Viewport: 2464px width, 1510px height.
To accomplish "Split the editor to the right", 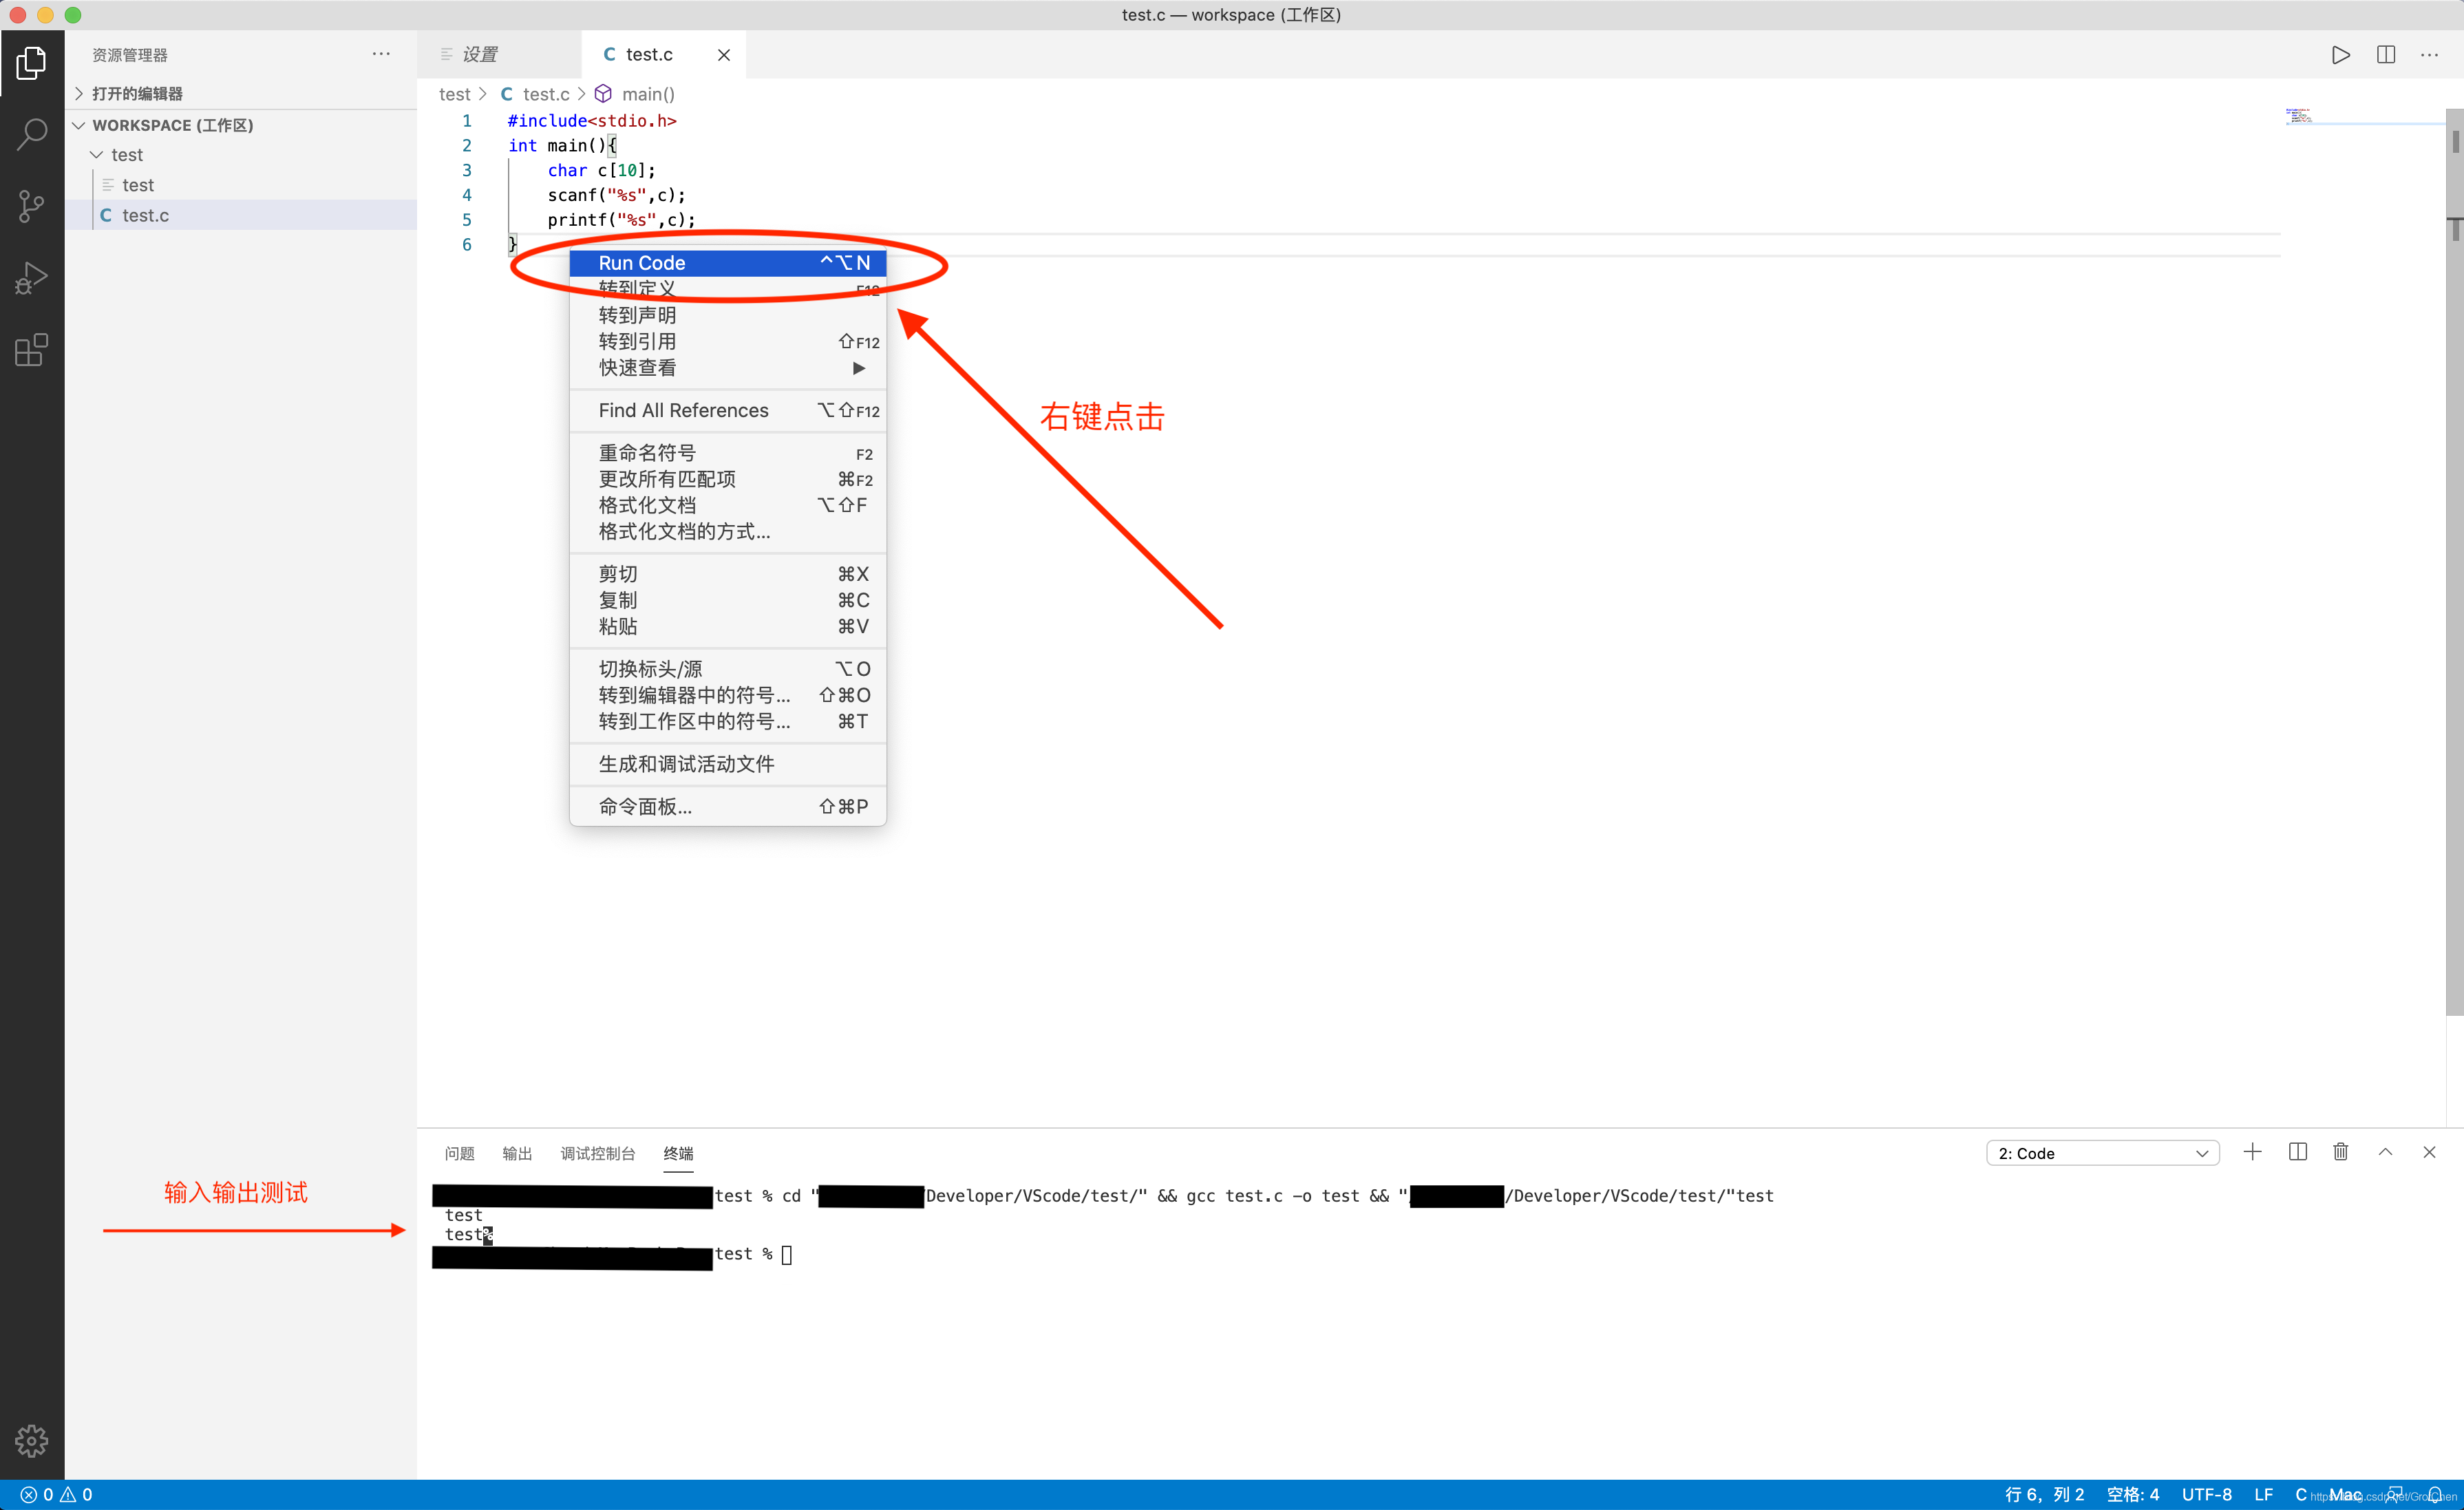I will click(2386, 55).
